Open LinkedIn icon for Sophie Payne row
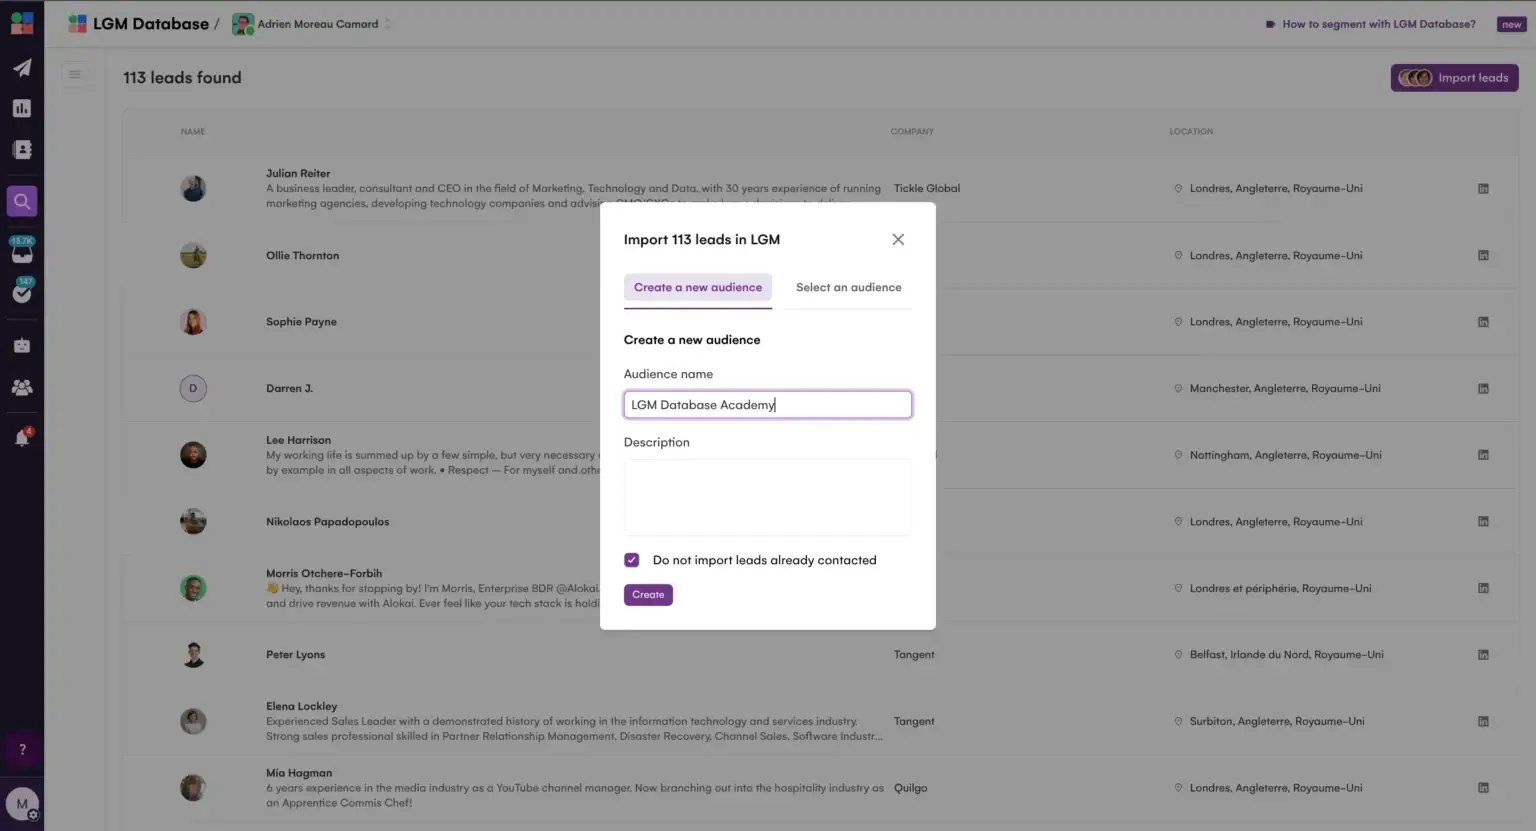Image resolution: width=1536 pixels, height=831 pixels. [1483, 322]
